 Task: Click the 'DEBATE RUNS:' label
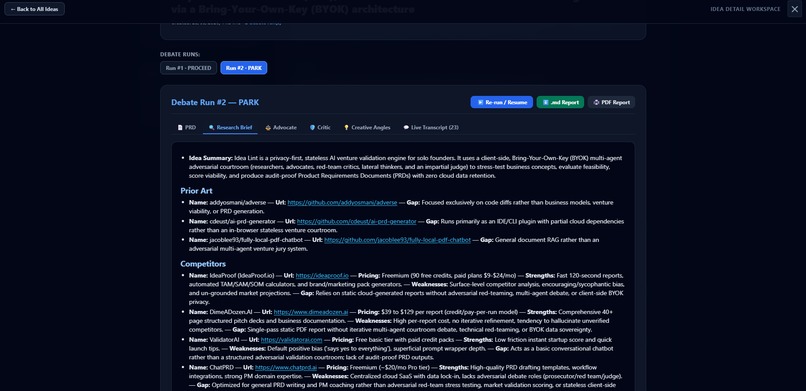tap(180, 54)
